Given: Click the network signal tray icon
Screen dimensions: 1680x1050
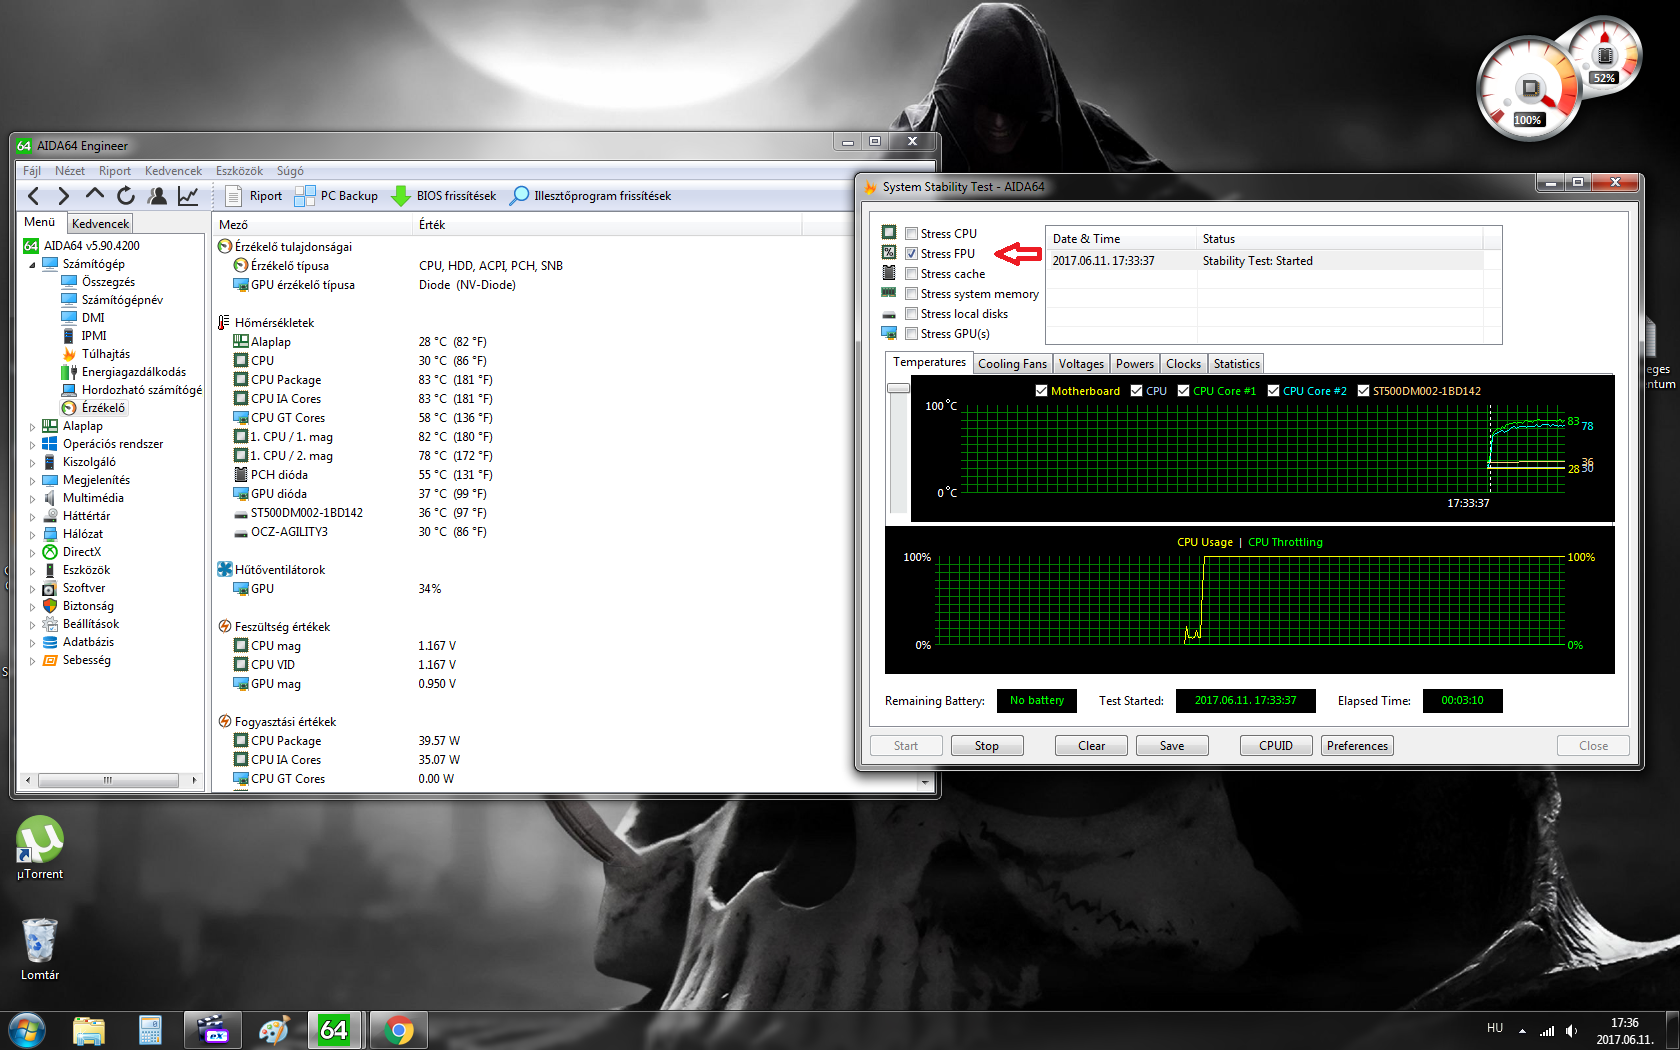Looking at the screenshot, I should coord(1547,1031).
